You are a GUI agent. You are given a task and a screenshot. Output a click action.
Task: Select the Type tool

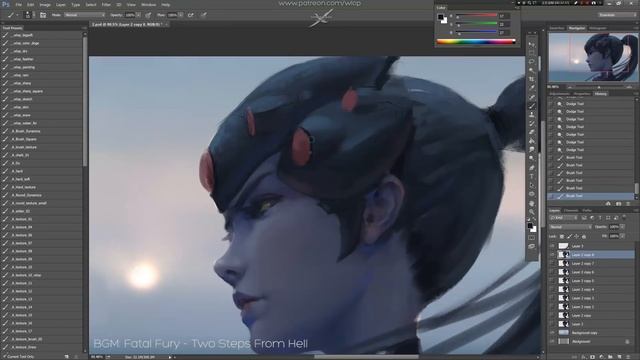[x=531, y=177]
